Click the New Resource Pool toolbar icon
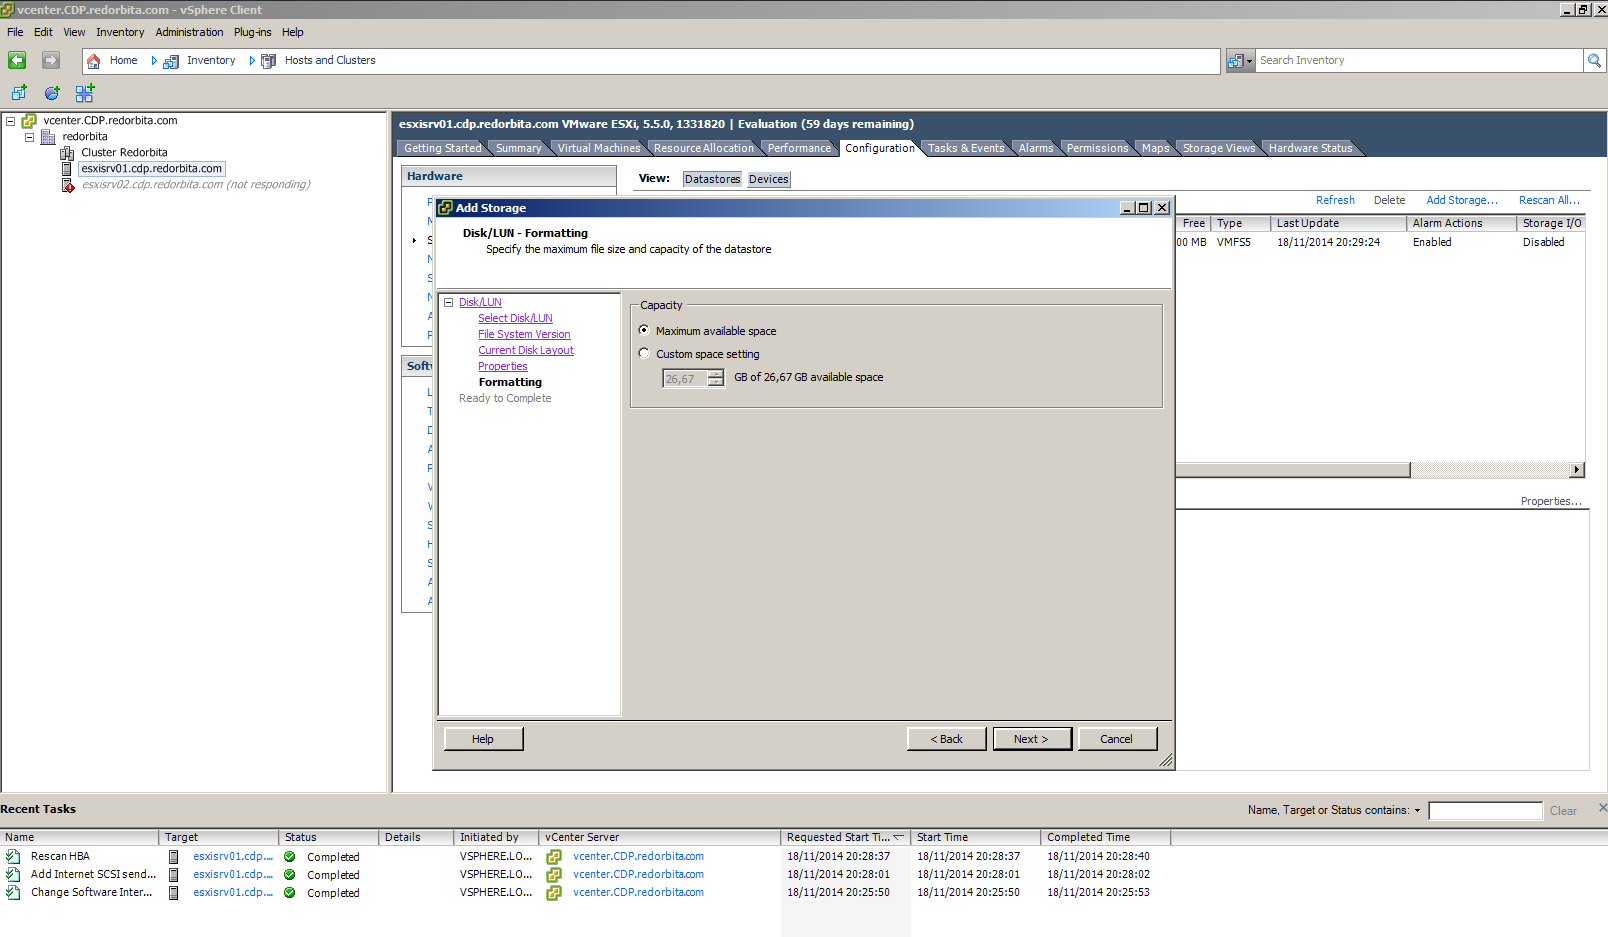The width and height of the screenshot is (1608, 937). point(52,93)
